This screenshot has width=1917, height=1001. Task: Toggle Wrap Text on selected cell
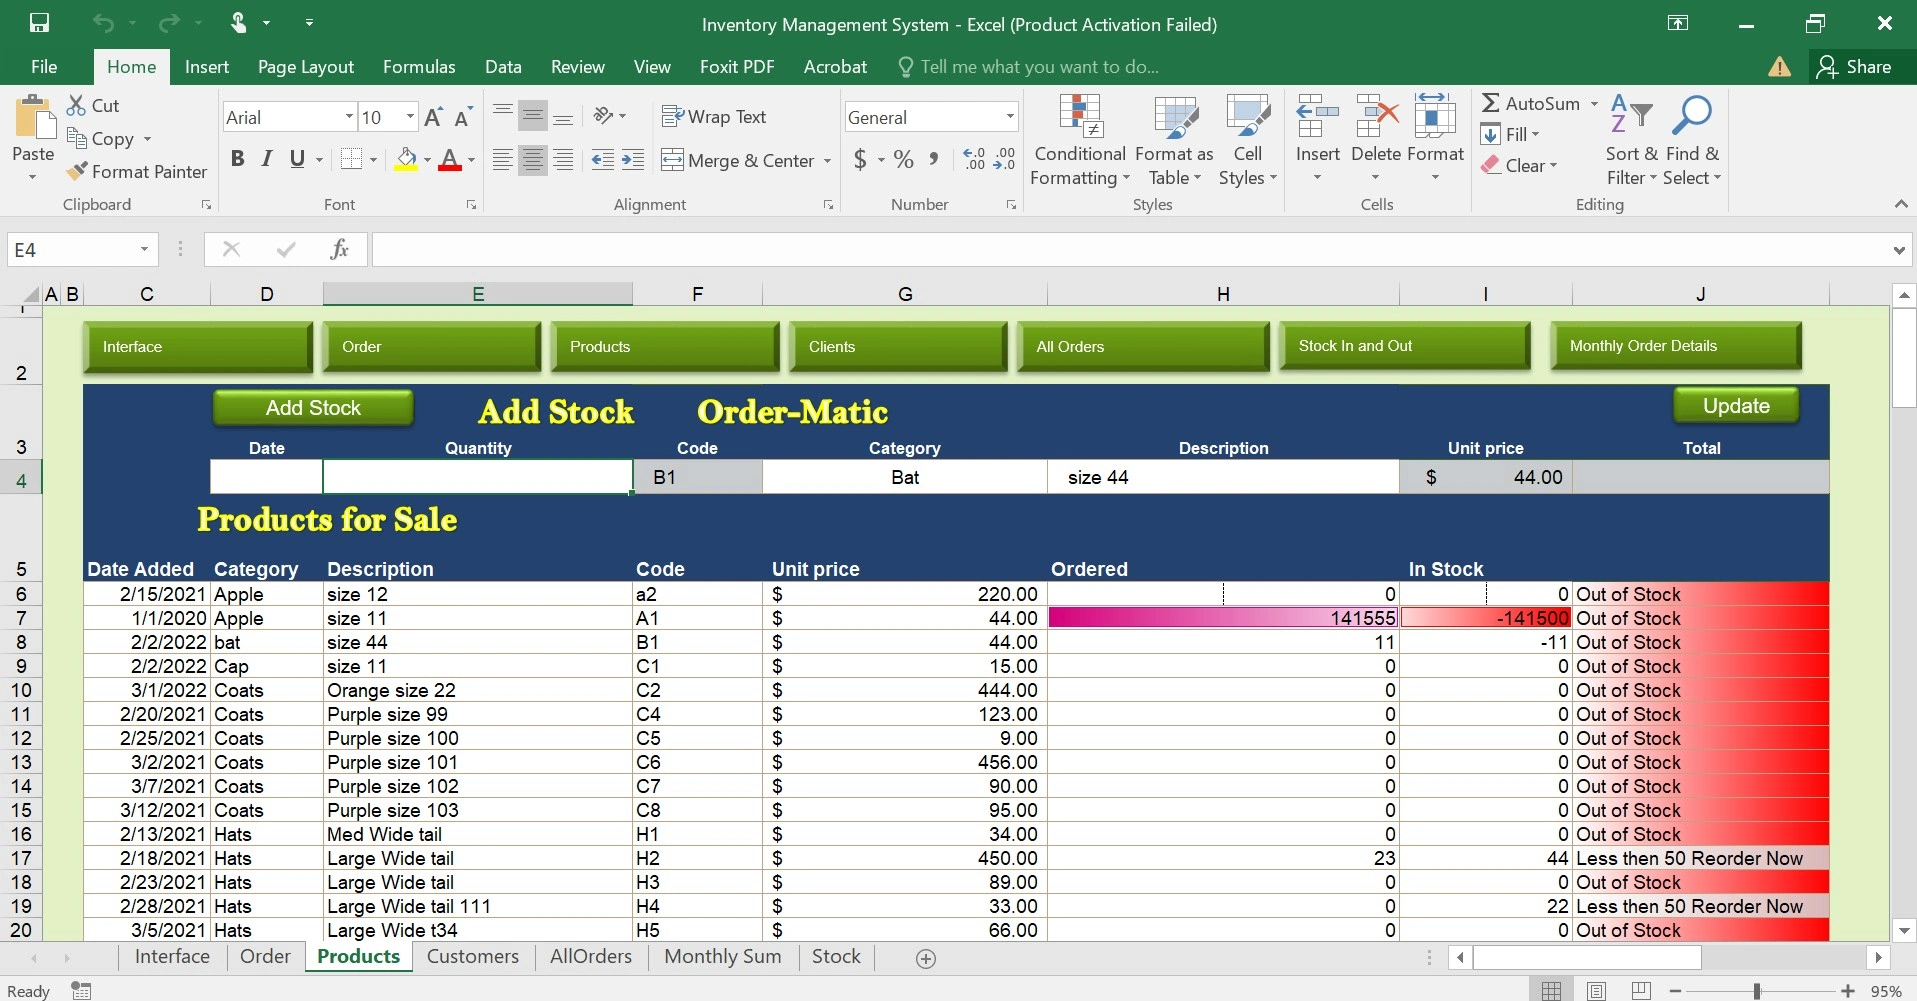click(x=714, y=117)
